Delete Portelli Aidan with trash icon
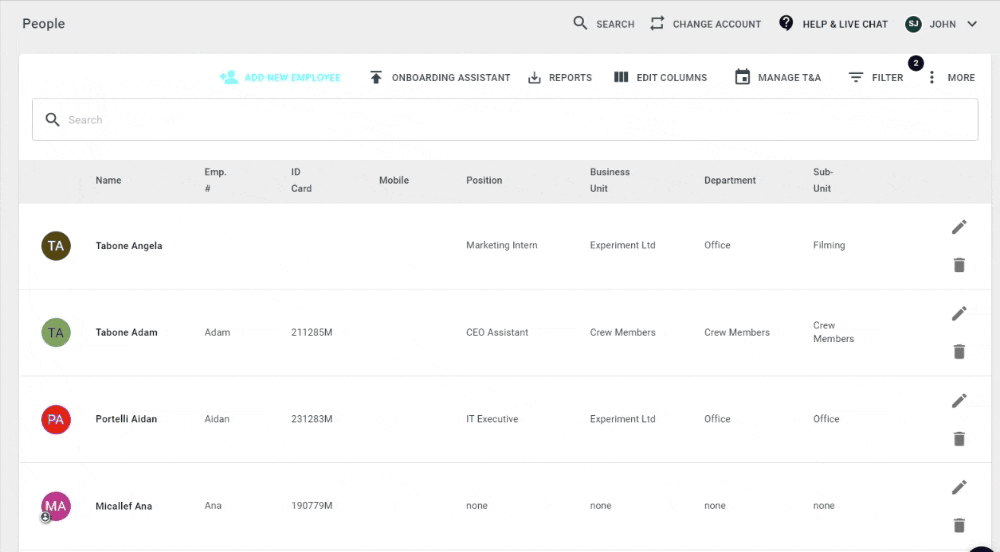 [x=959, y=439]
